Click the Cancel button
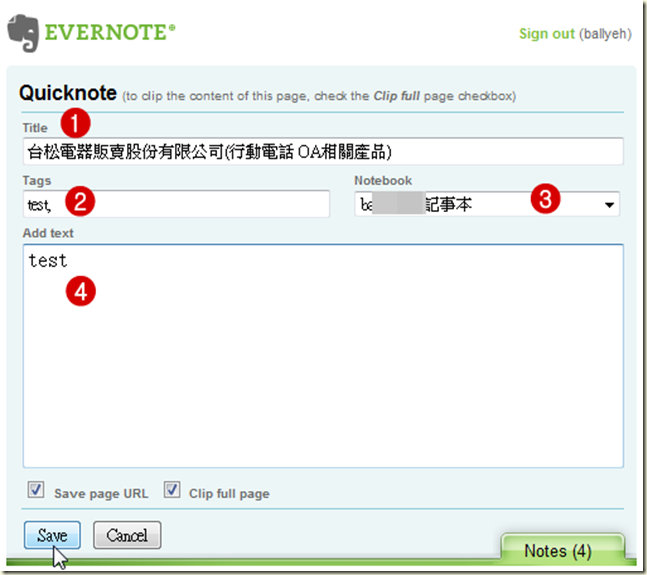647x575 pixels. [x=127, y=535]
